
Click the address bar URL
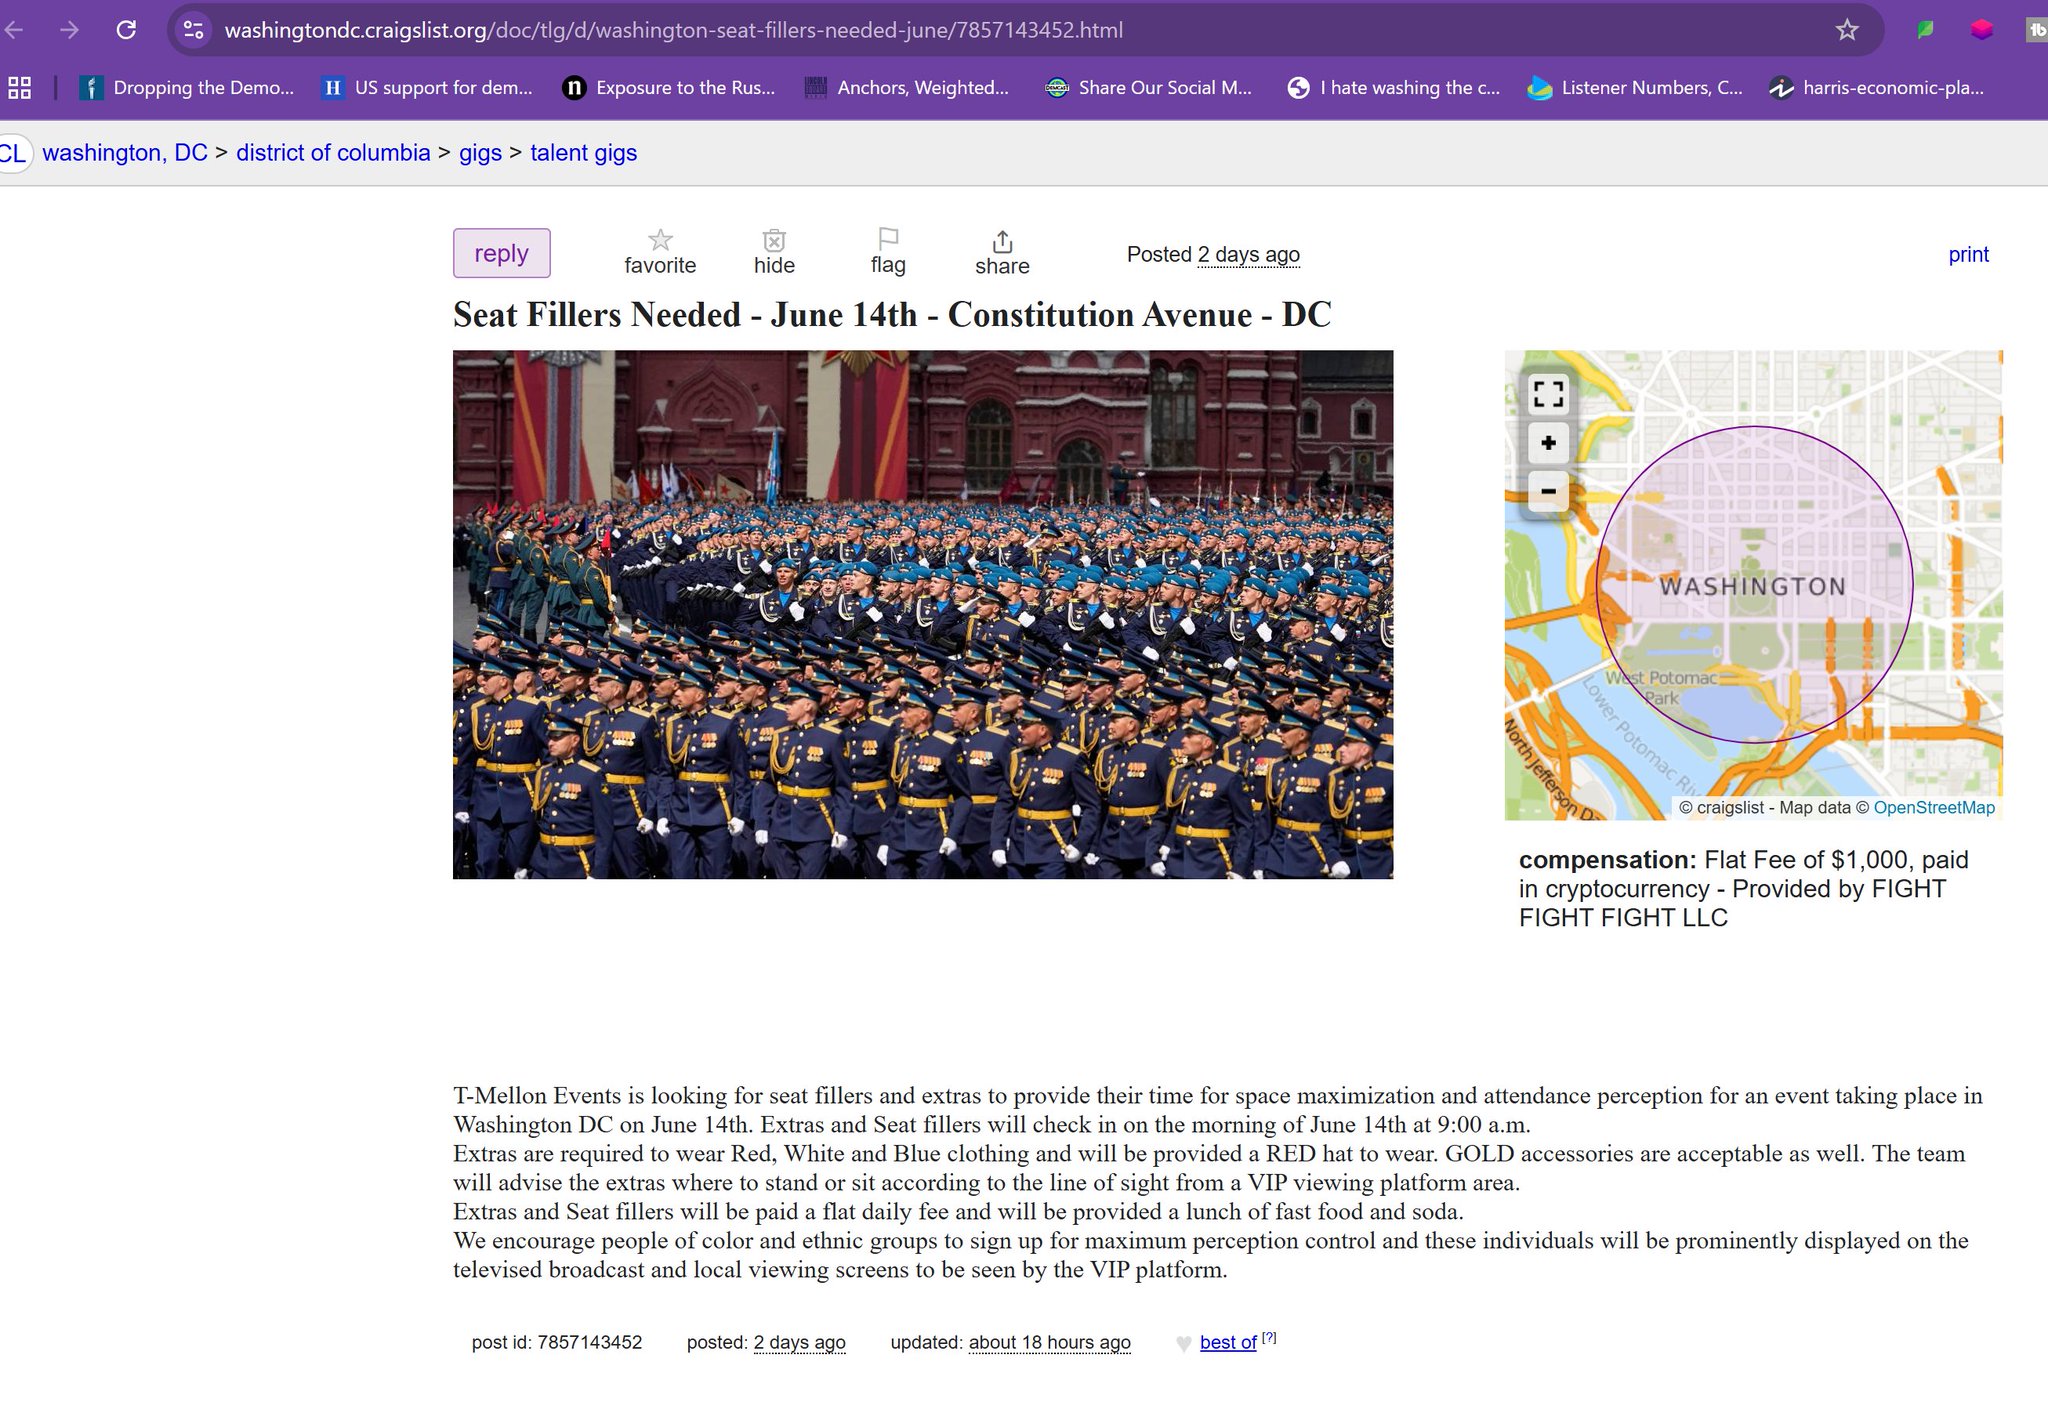[x=673, y=30]
